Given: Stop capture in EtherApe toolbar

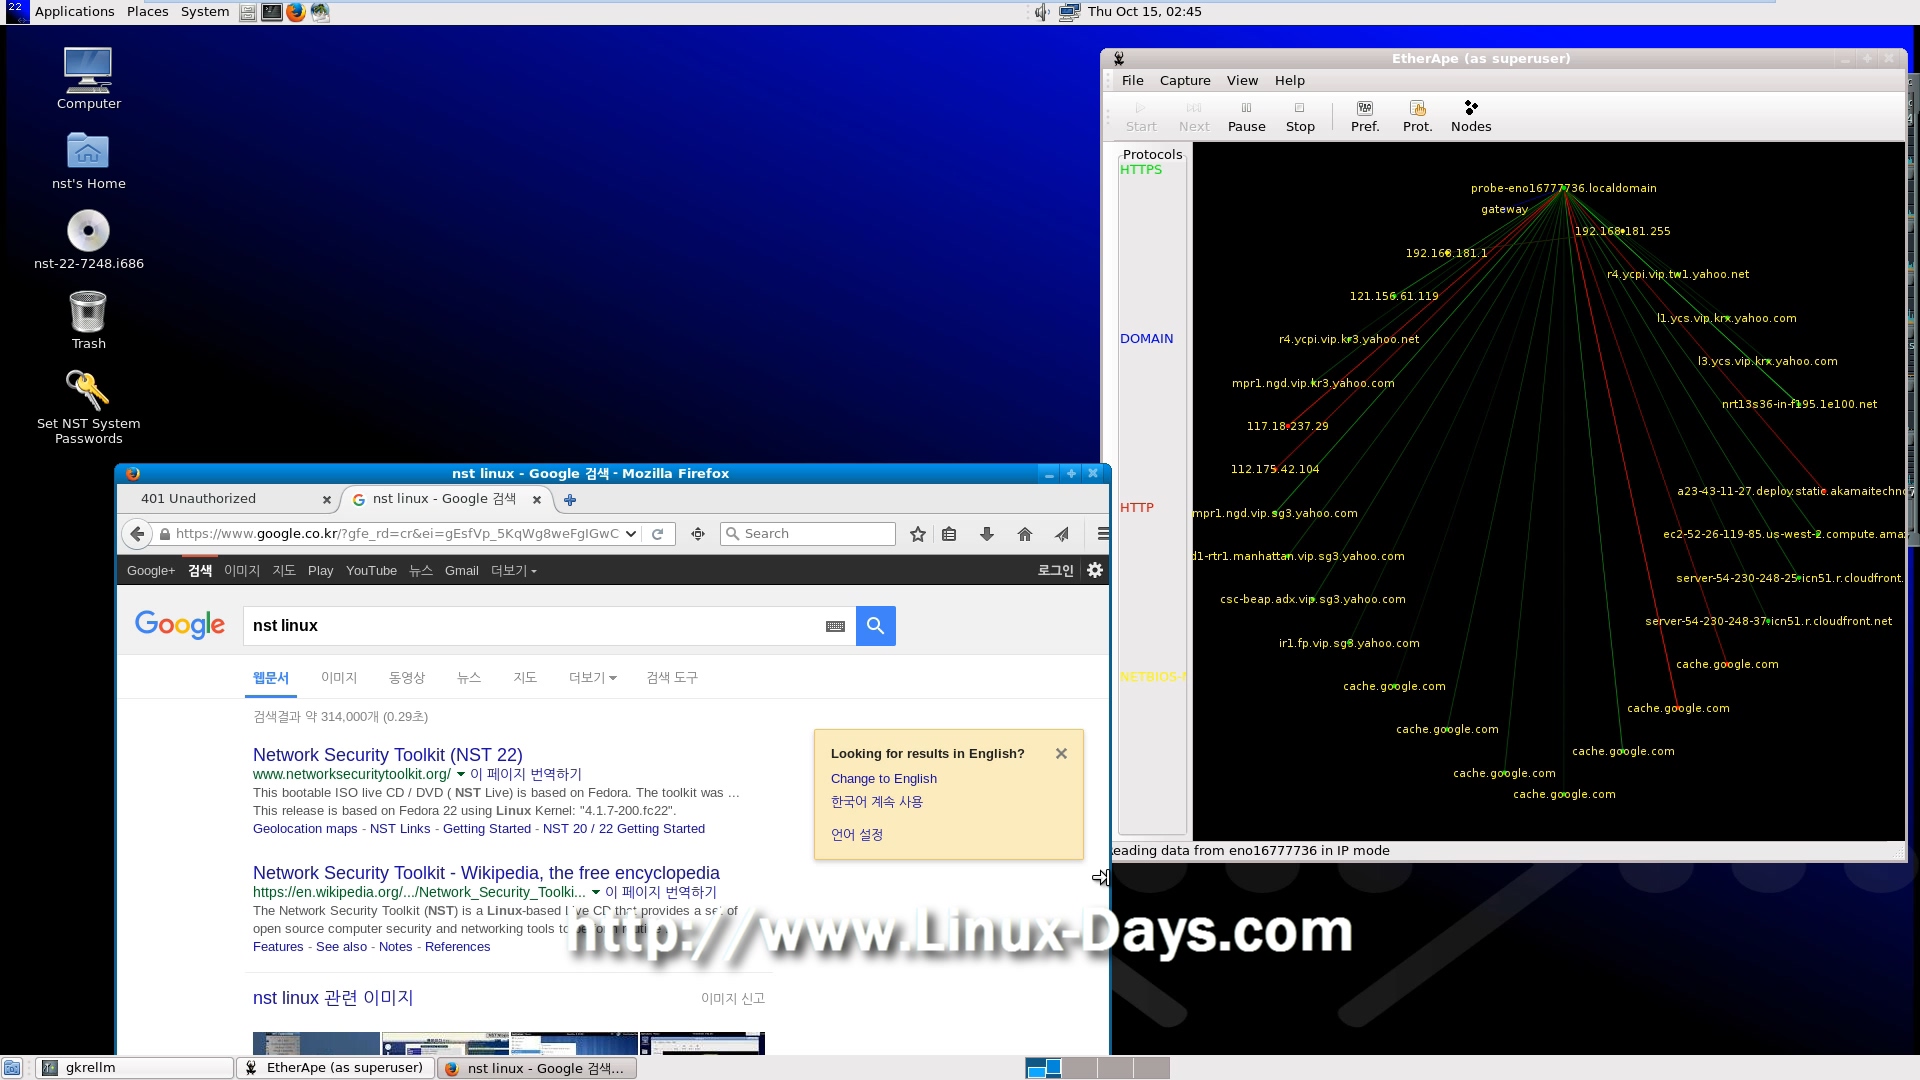Looking at the screenshot, I should click(1300, 116).
